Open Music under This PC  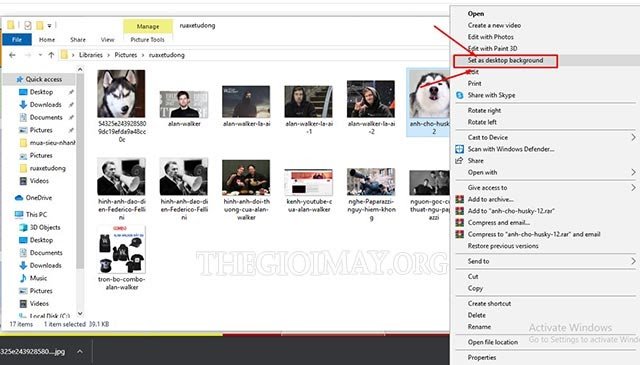point(38,278)
